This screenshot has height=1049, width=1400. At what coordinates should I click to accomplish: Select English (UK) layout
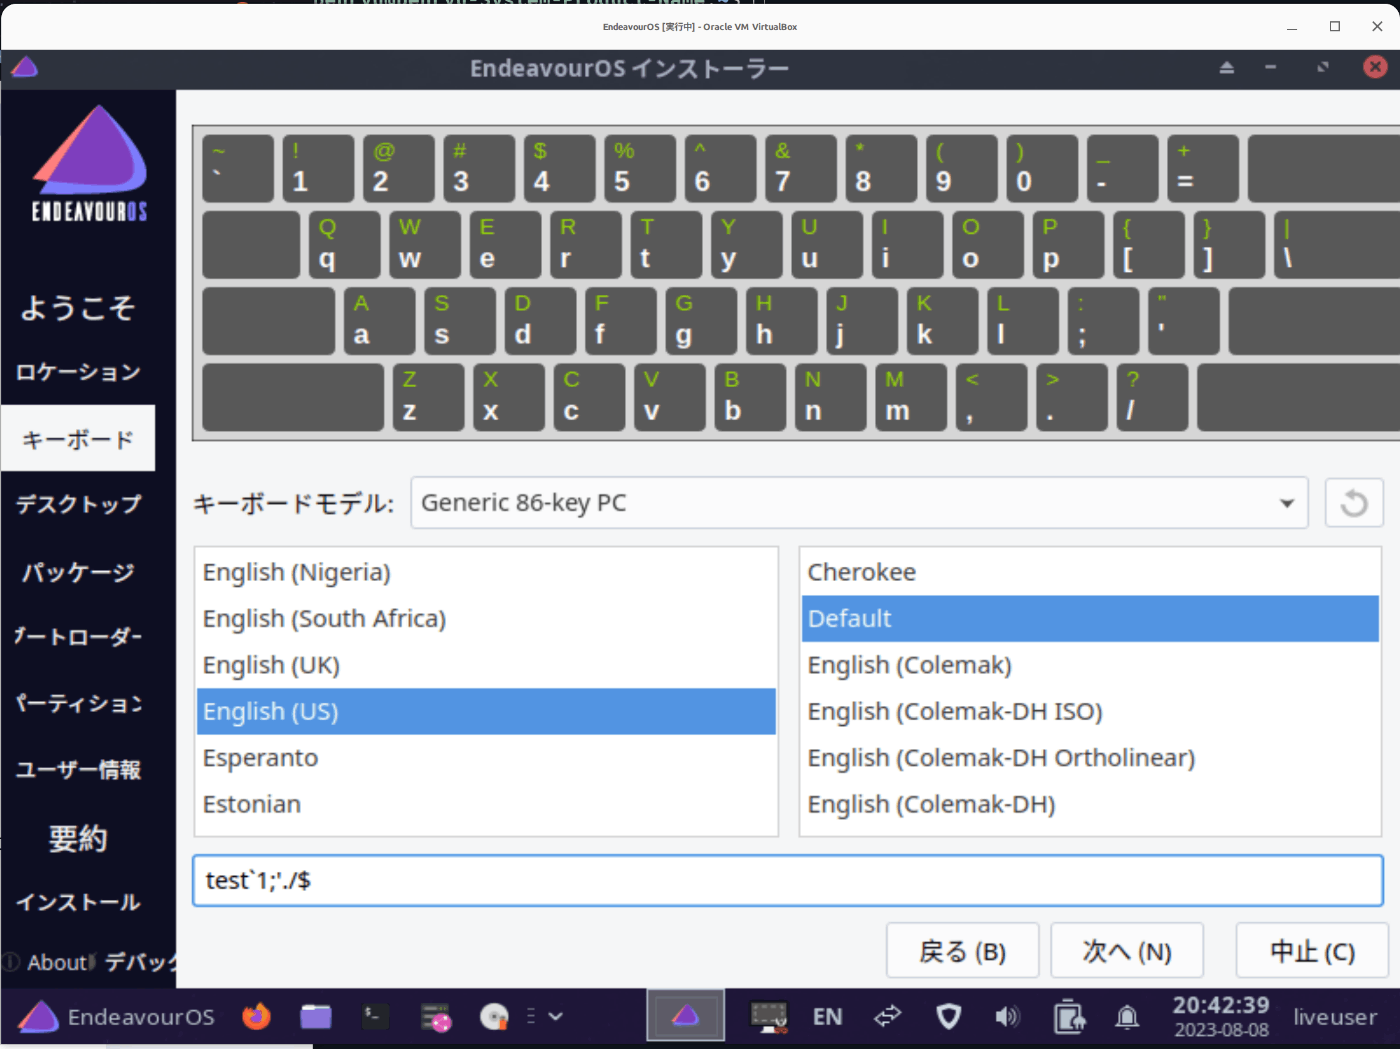(486, 665)
